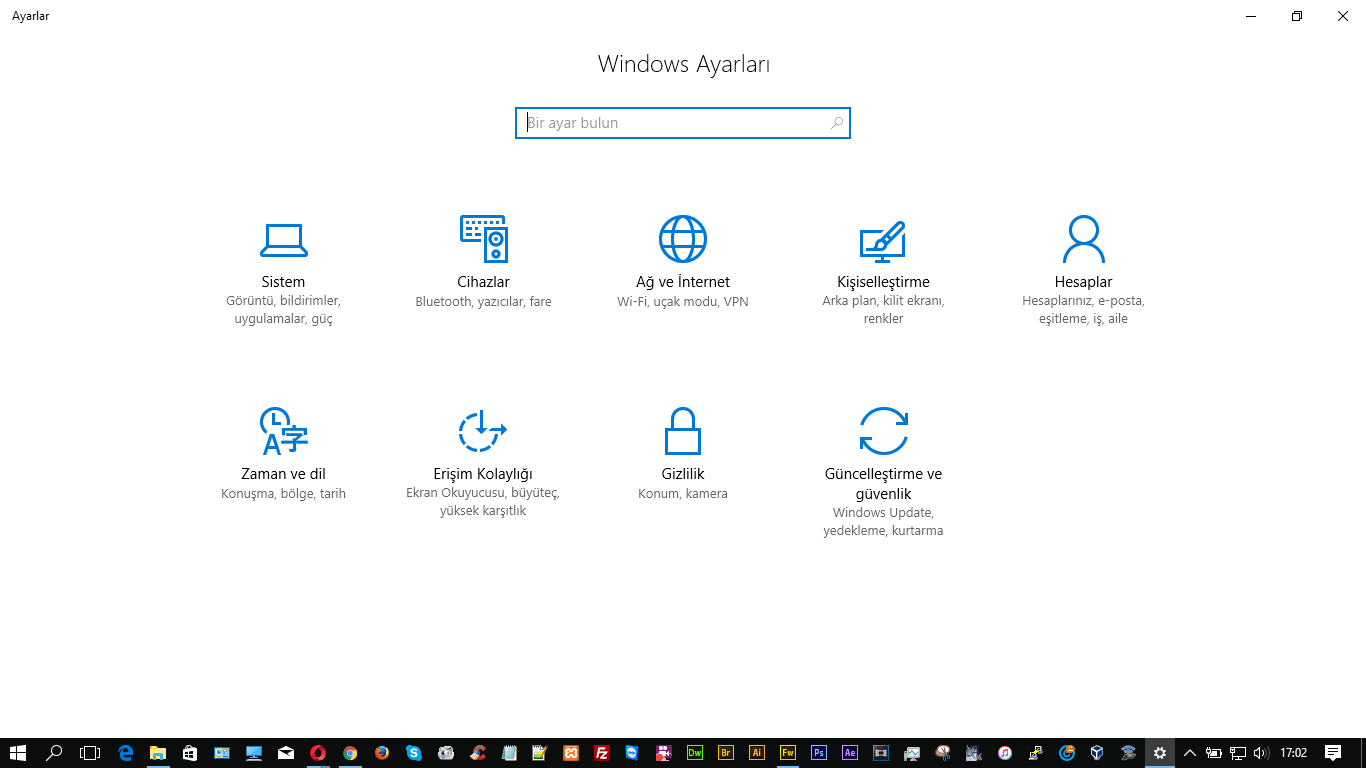The image size is (1366, 768).
Task: Open the volume speaker tray icon
Action: pos(1261,753)
